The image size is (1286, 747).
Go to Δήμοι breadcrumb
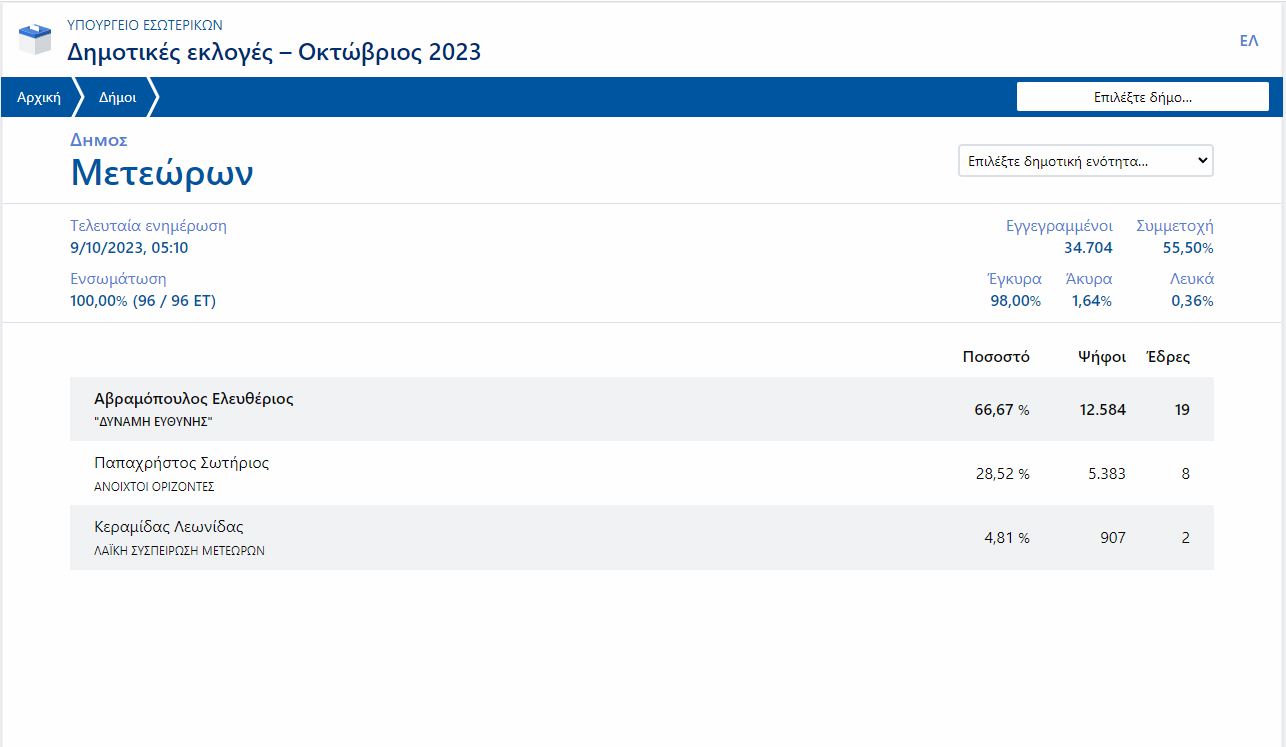tap(117, 98)
